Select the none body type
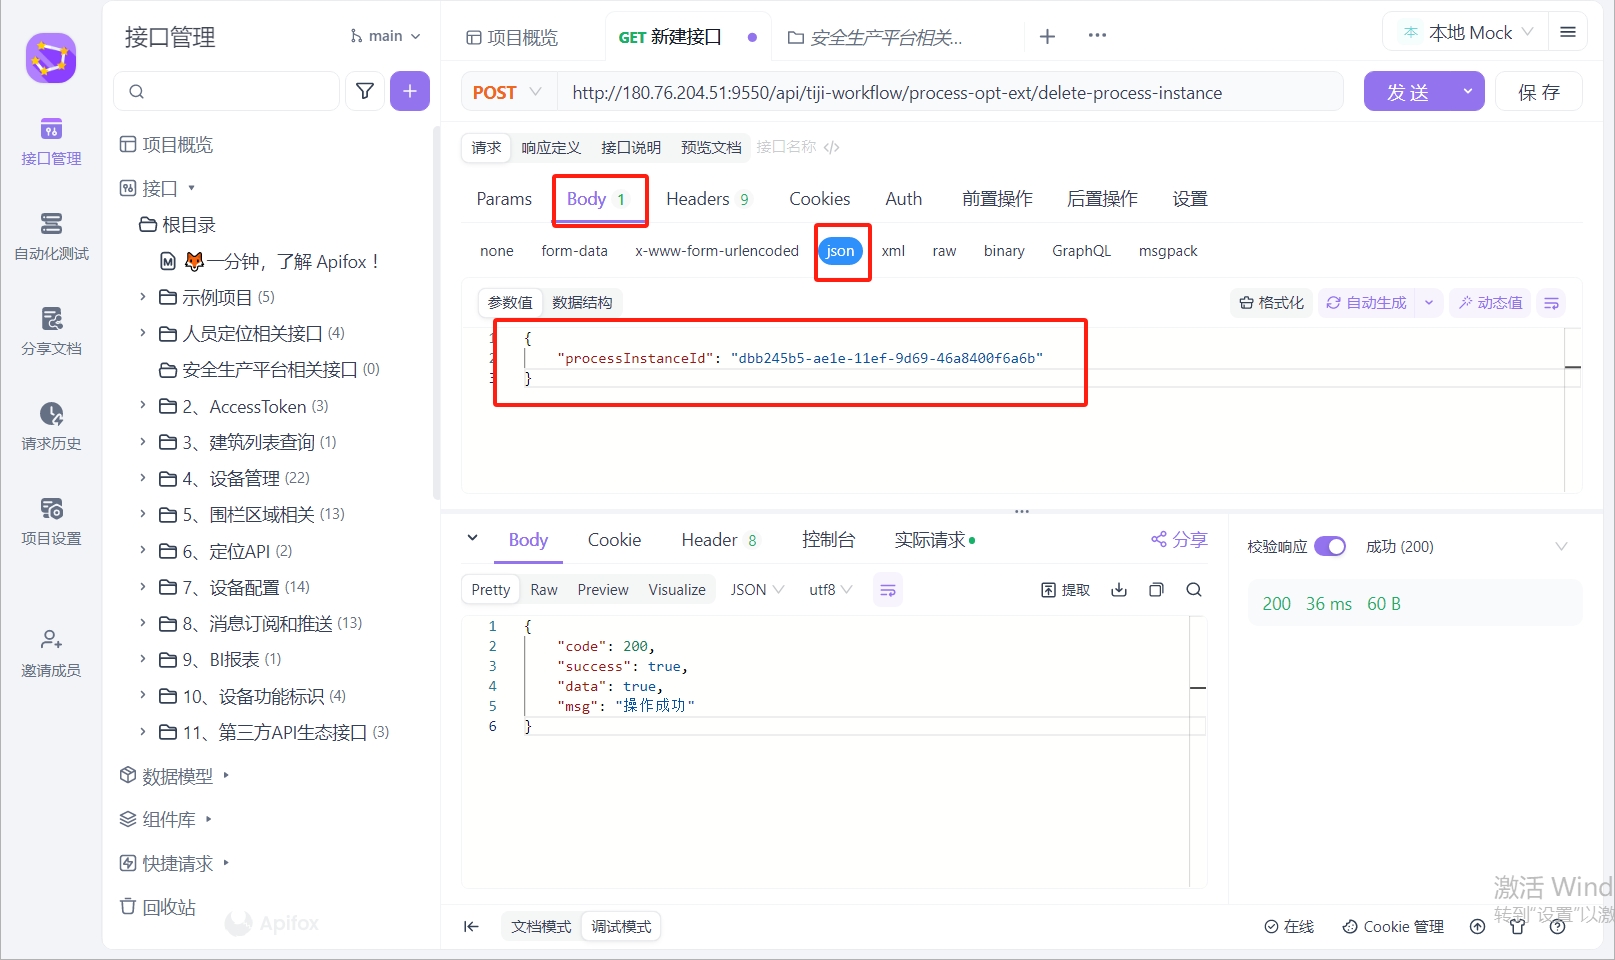The image size is (1615, 960). 497,251
